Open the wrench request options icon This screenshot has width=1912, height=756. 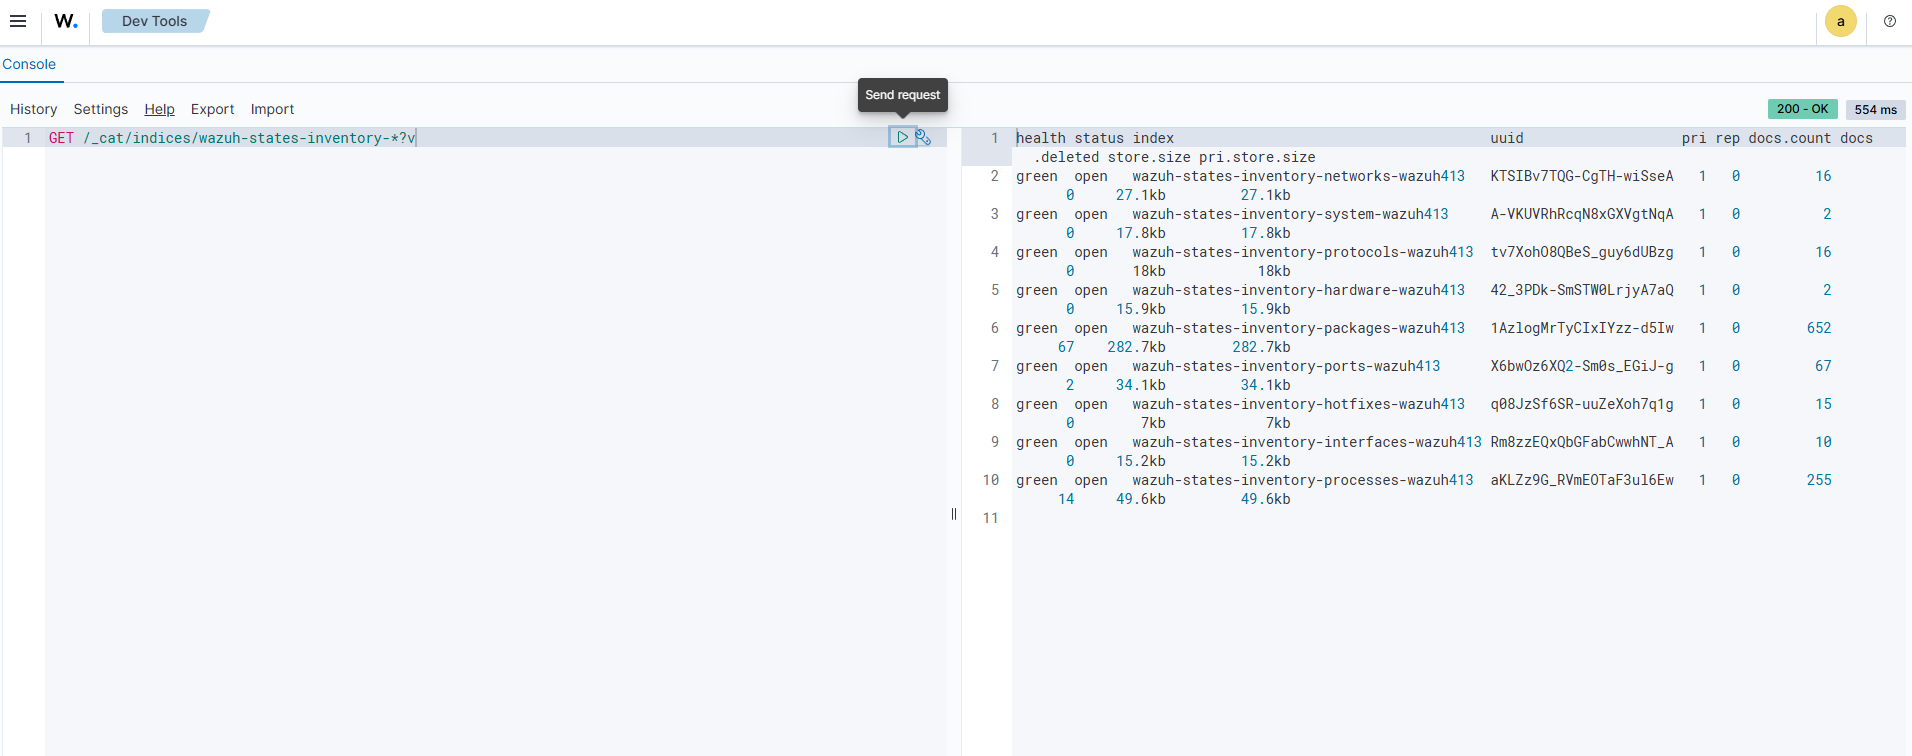[x=923, y=137]
